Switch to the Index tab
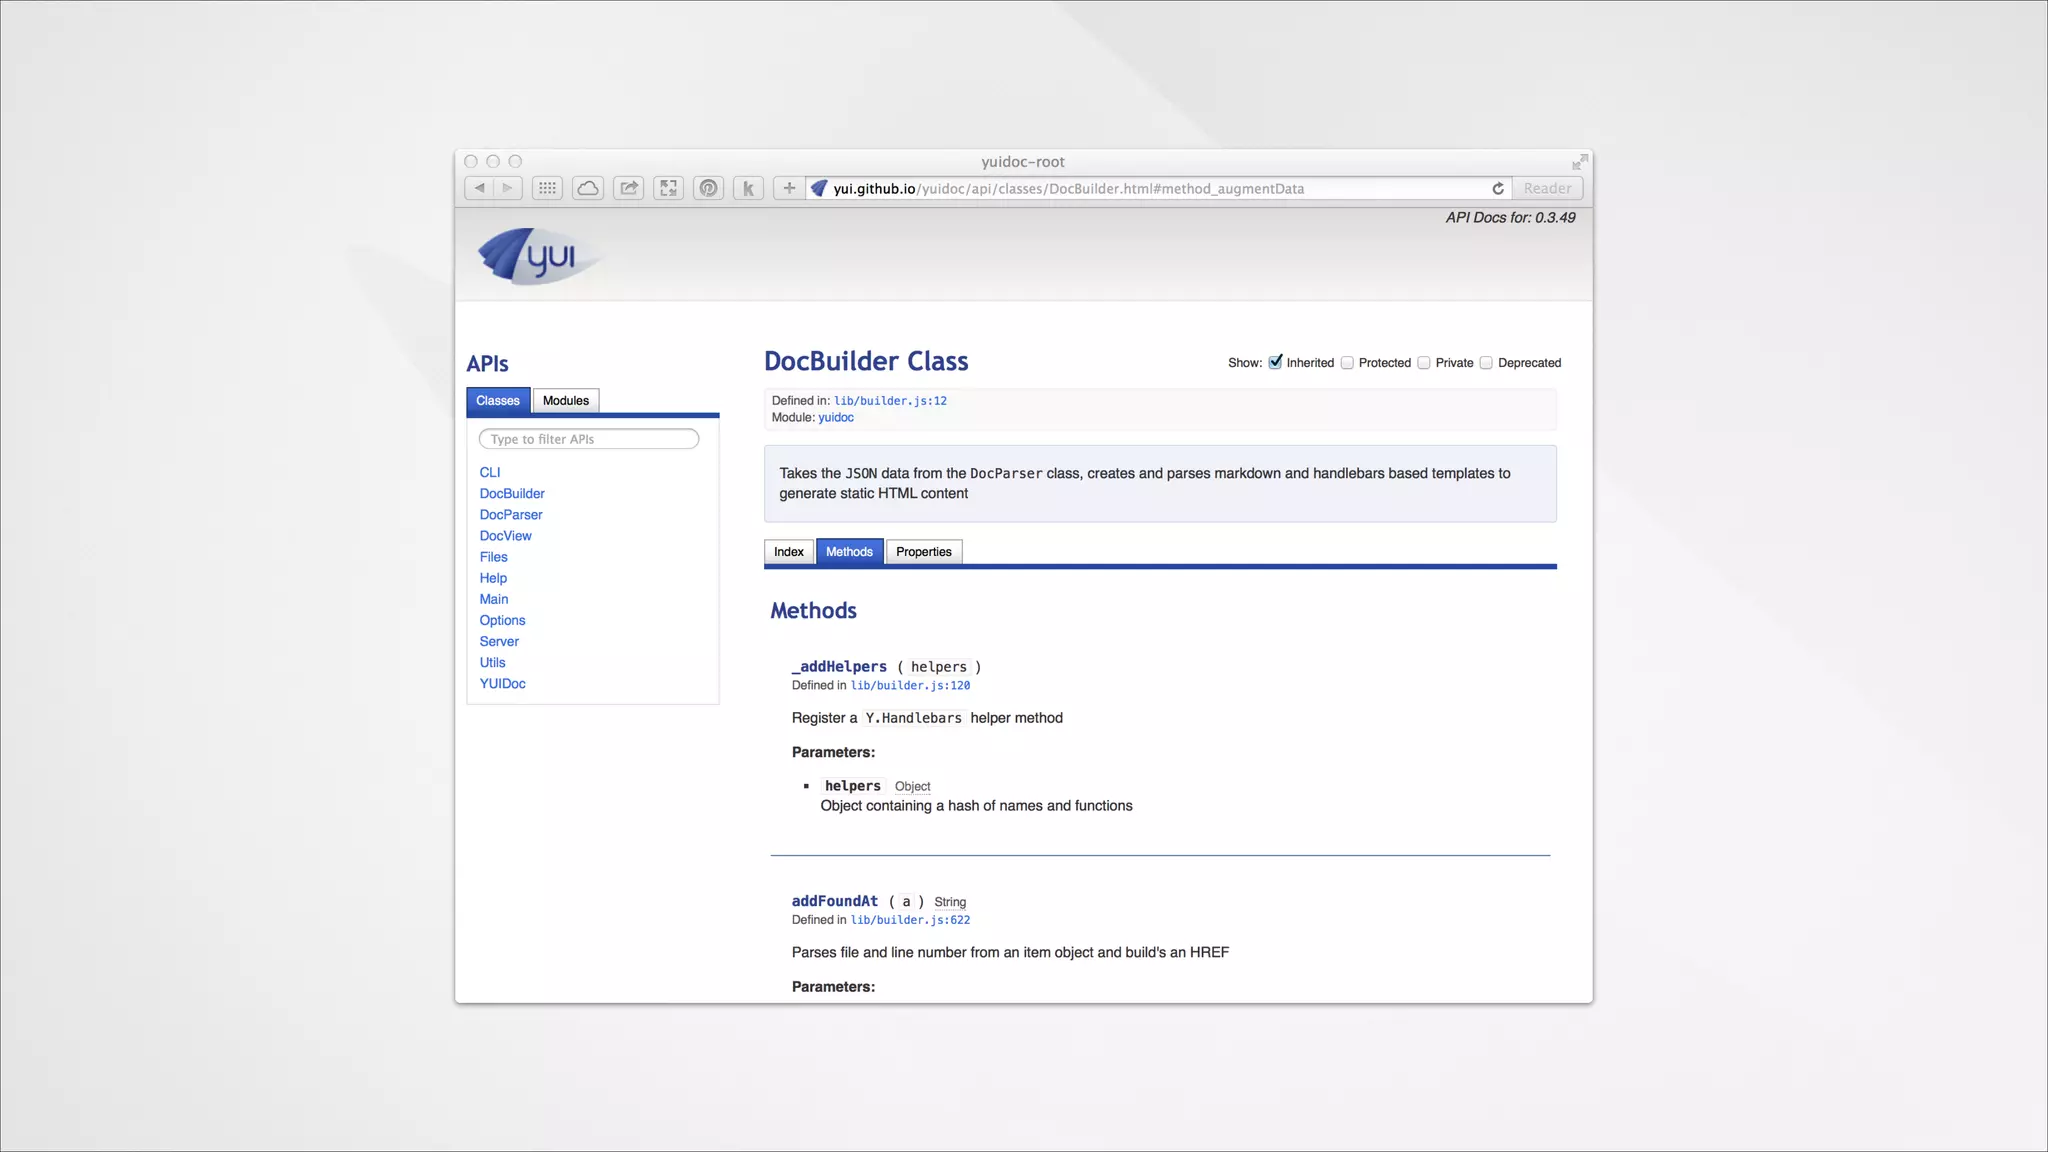2048x1152 pixels. tap(788, 552)
